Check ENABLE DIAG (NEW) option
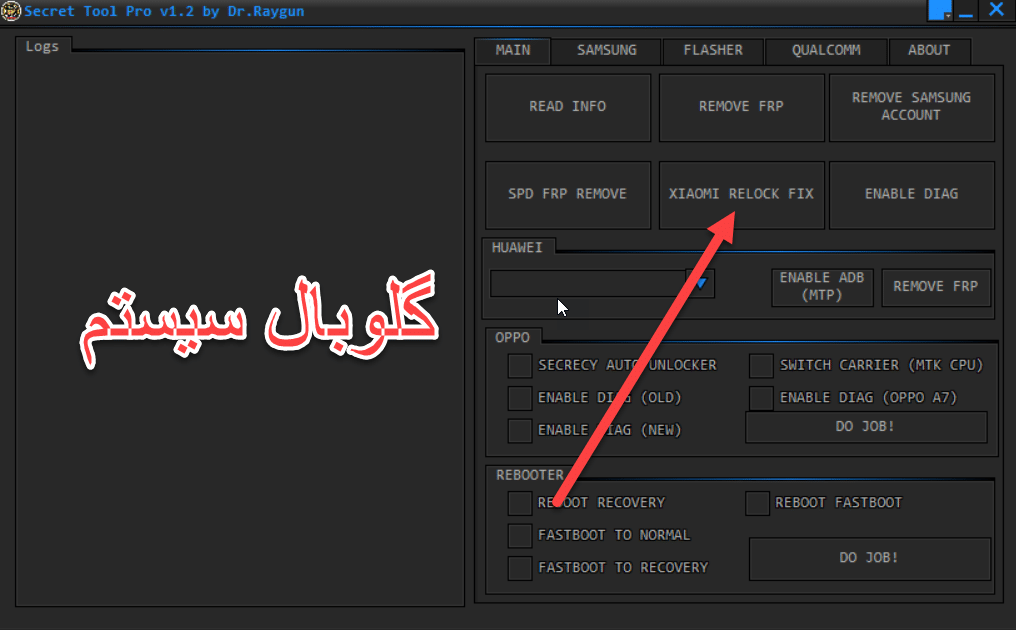The height and width of the screenshot is (630, 1016). tap(520, 430)
